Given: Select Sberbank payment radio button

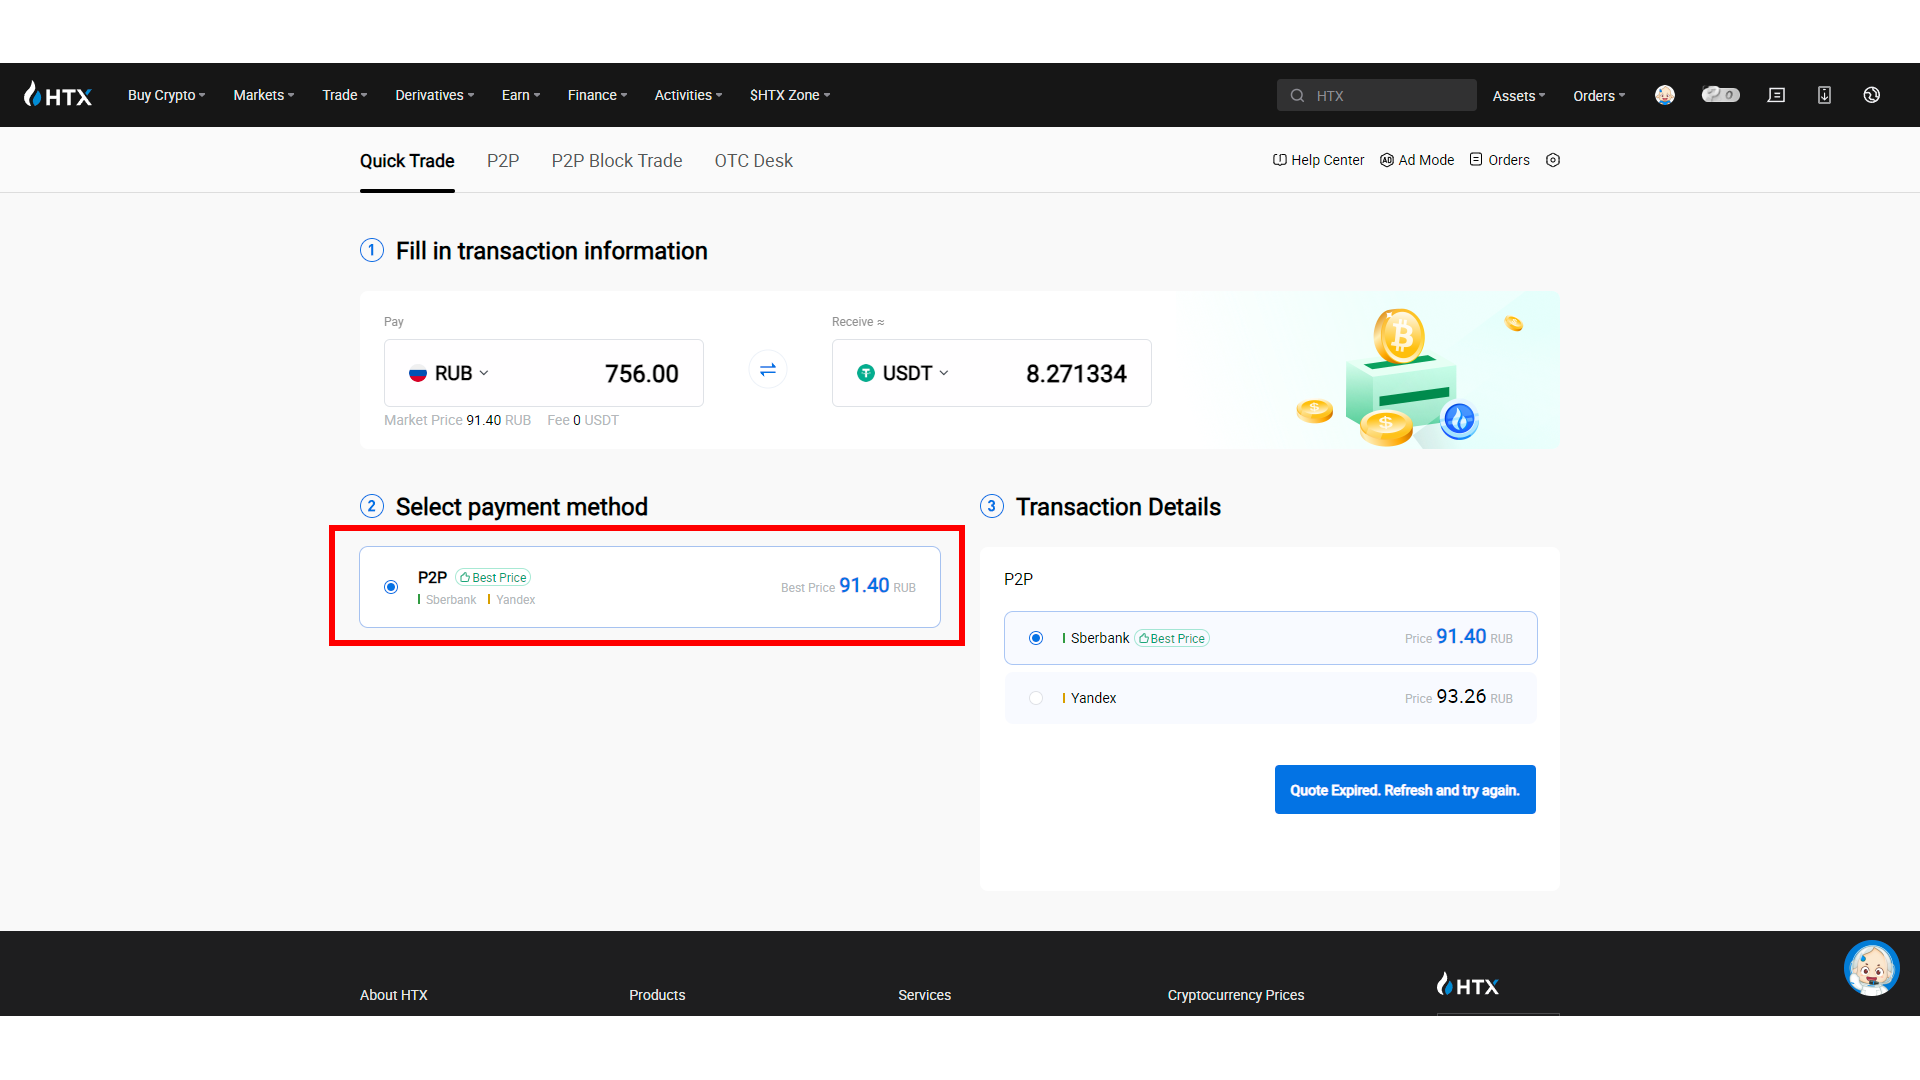Looking at the screenshot, I should (1036, 638).
